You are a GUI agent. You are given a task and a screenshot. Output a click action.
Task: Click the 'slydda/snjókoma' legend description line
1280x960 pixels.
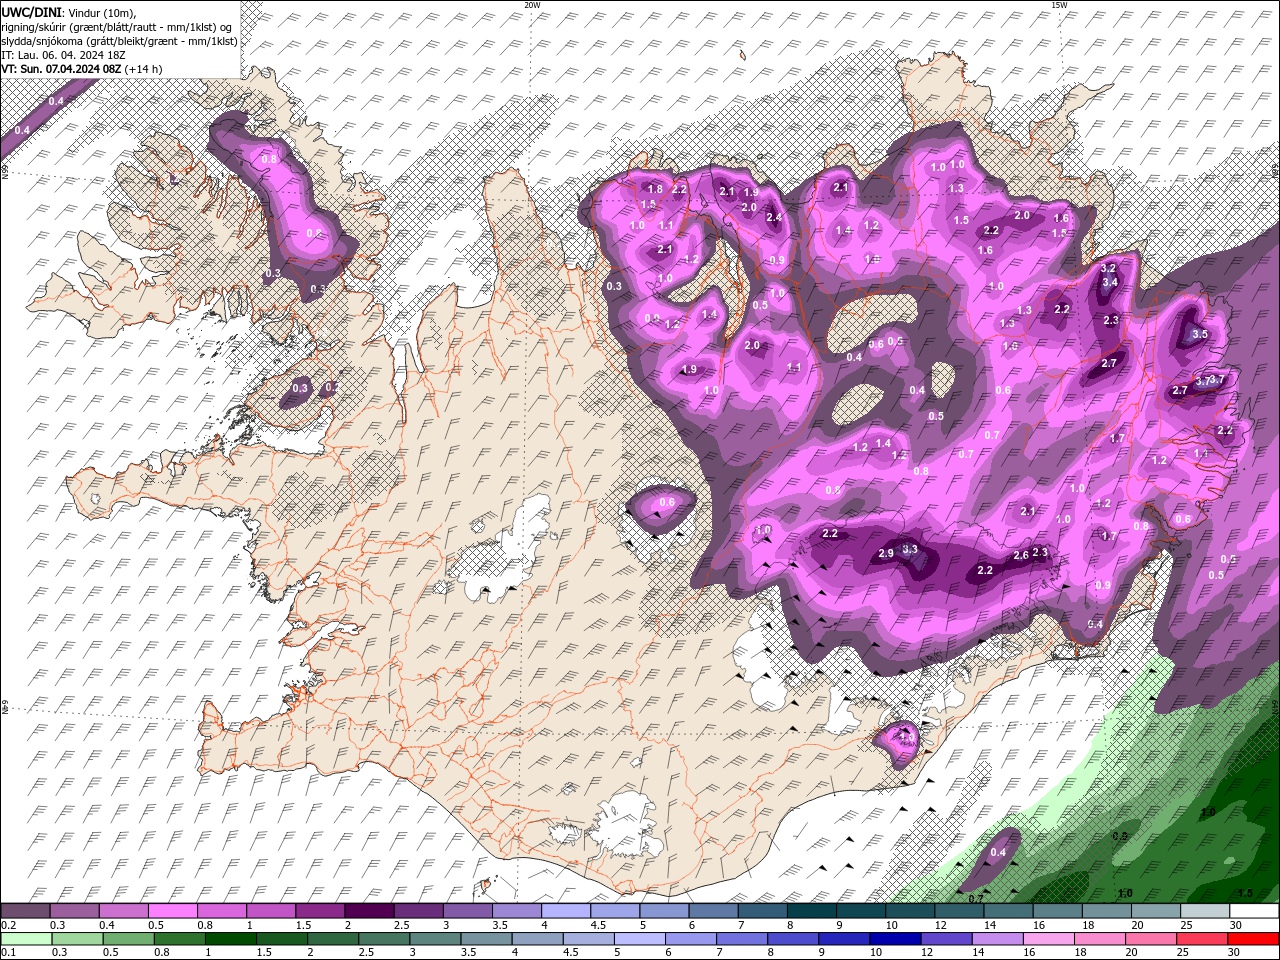tap(118, 40)
